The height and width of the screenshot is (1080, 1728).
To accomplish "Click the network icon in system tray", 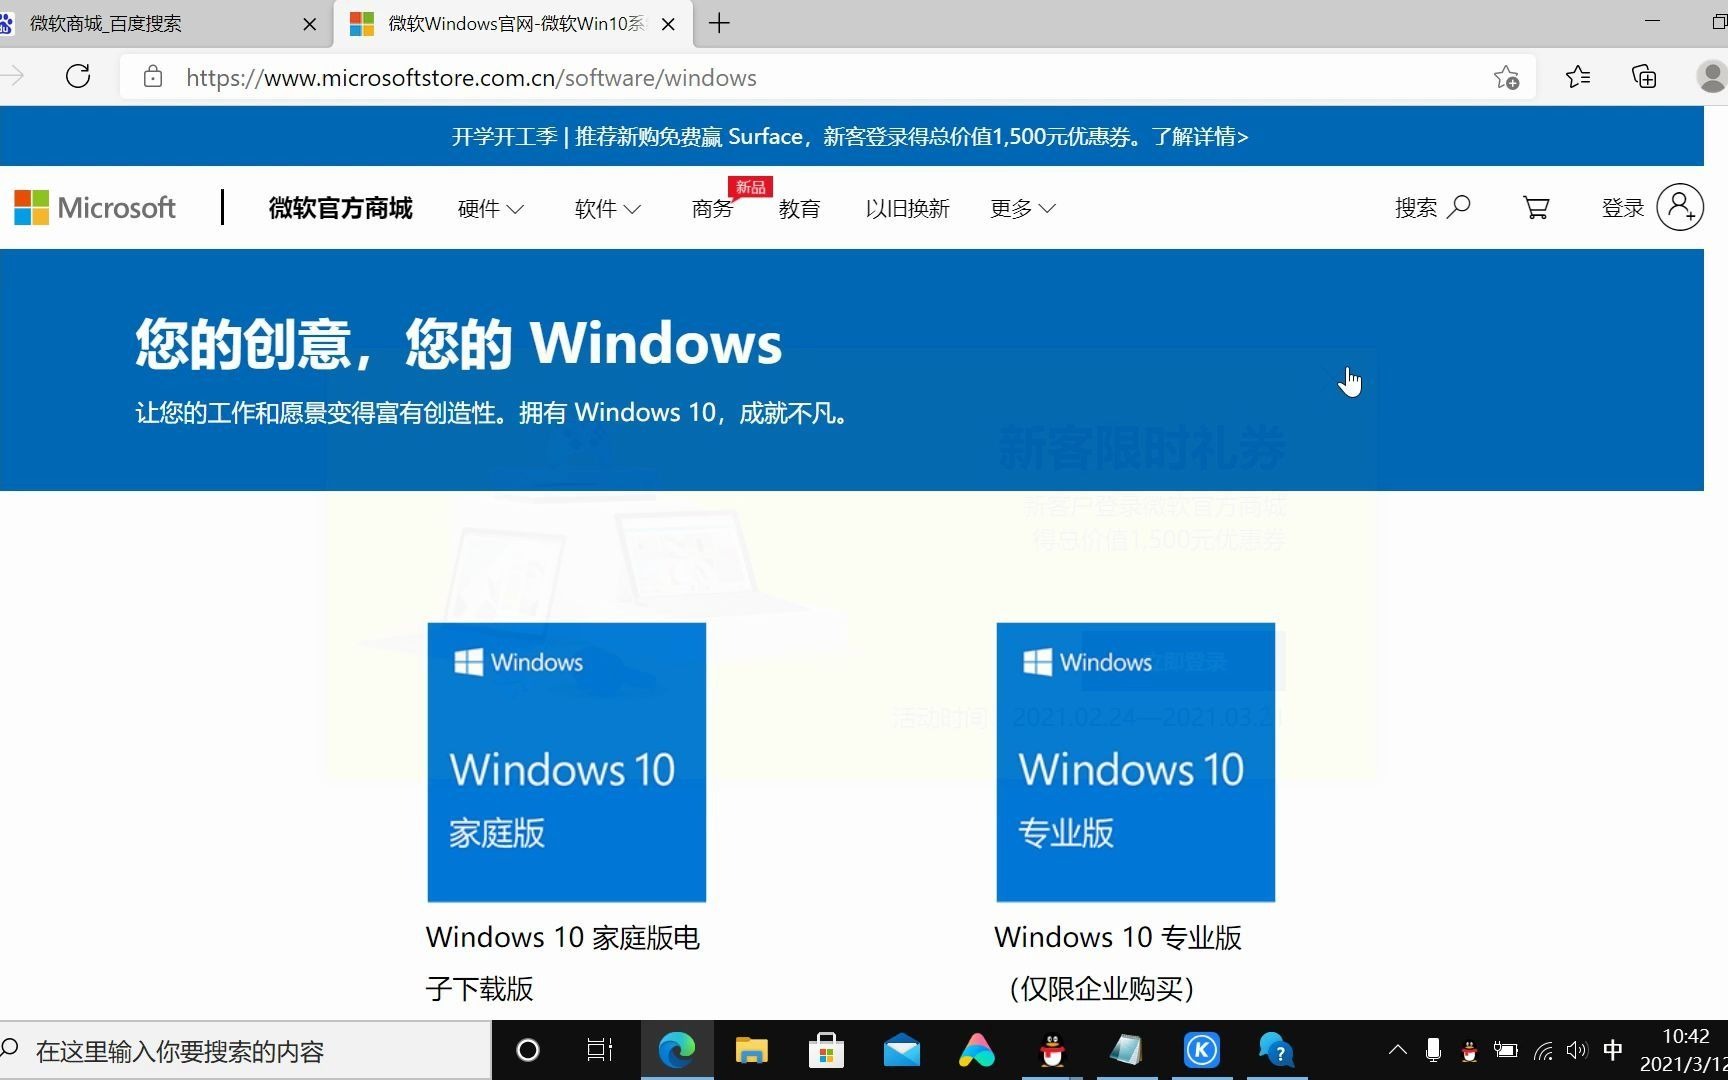I will [x=1543, y=1050].
